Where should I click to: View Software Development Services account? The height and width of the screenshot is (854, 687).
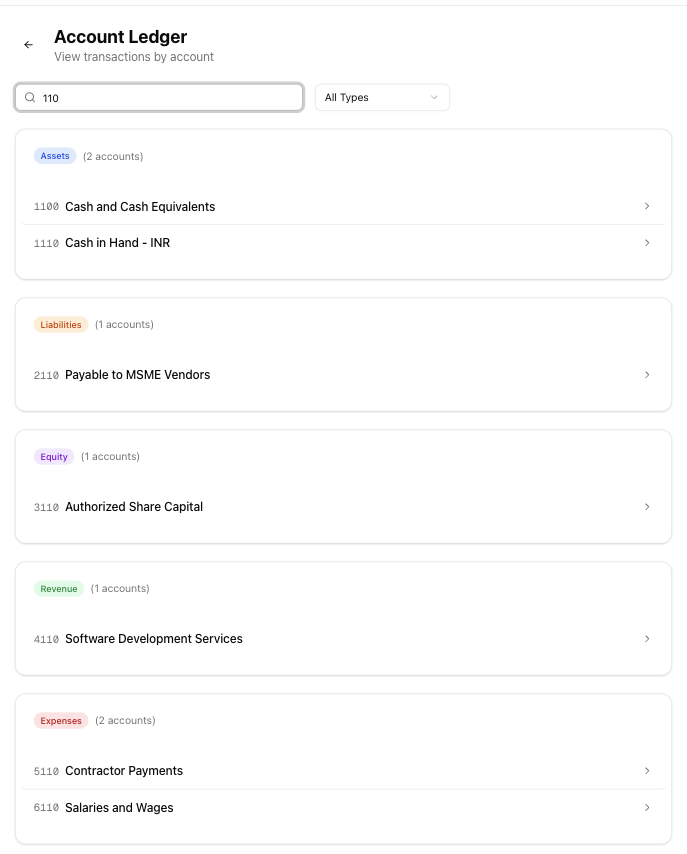tap(154, 639)
